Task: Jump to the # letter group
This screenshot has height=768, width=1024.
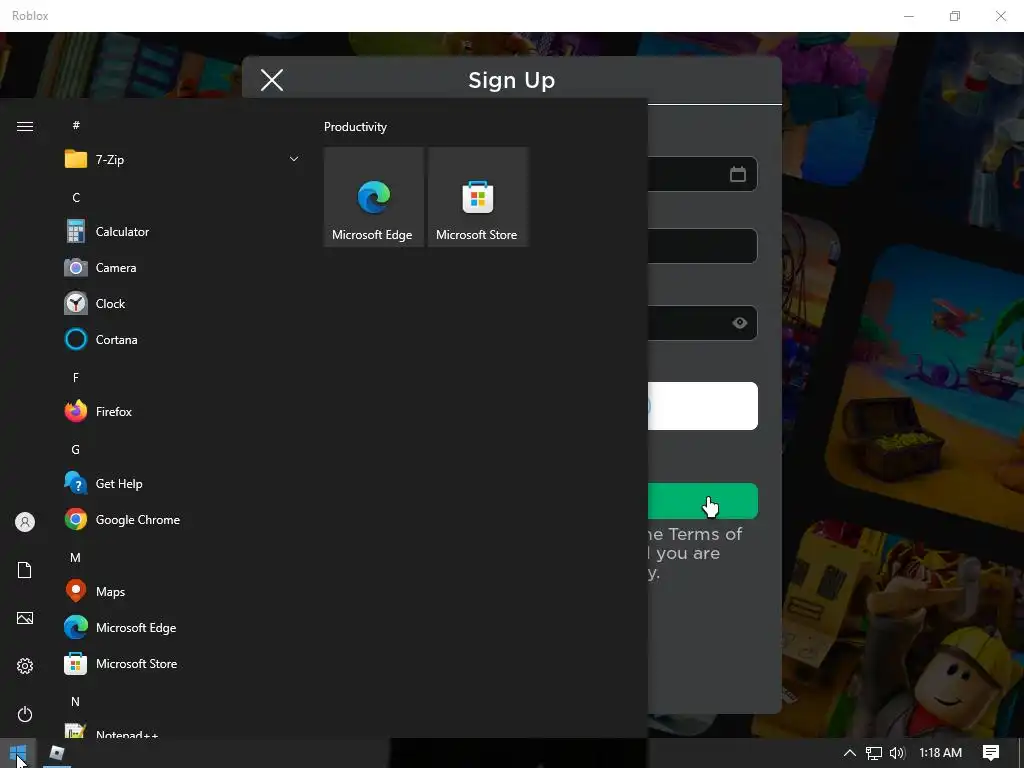Action: click(76, 125)
